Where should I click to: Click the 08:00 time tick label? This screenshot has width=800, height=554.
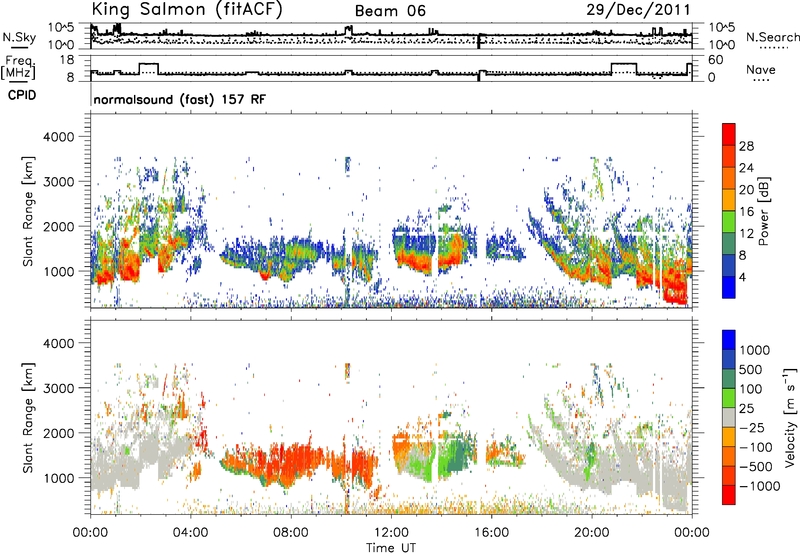pyautogui.click(x=291, y=533)
